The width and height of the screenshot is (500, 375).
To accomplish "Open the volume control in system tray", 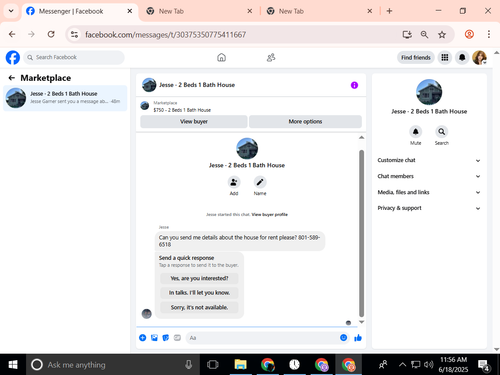I will click(x=428, y=365).
